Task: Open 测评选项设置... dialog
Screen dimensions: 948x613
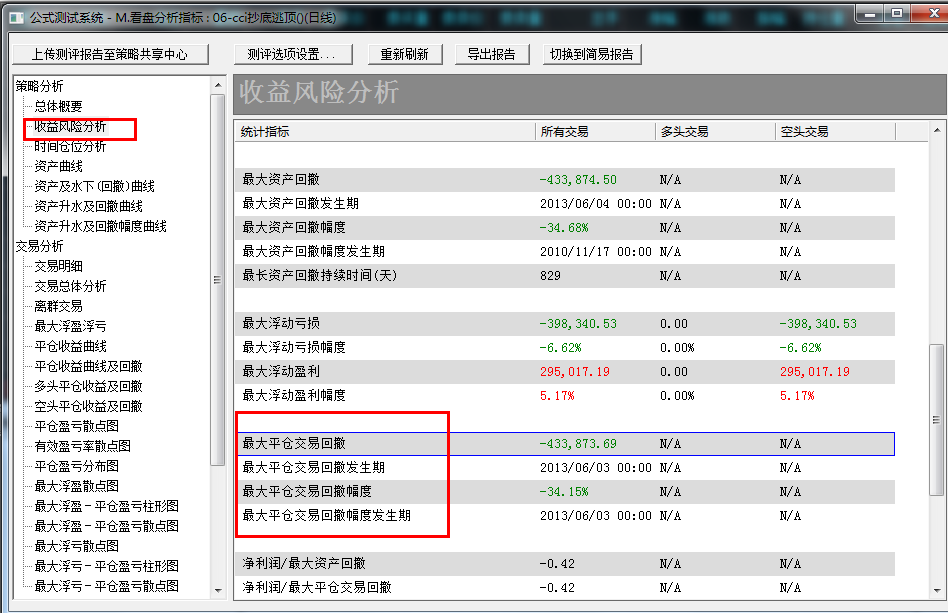Action: pyautogui.click(x=293, y=54)
